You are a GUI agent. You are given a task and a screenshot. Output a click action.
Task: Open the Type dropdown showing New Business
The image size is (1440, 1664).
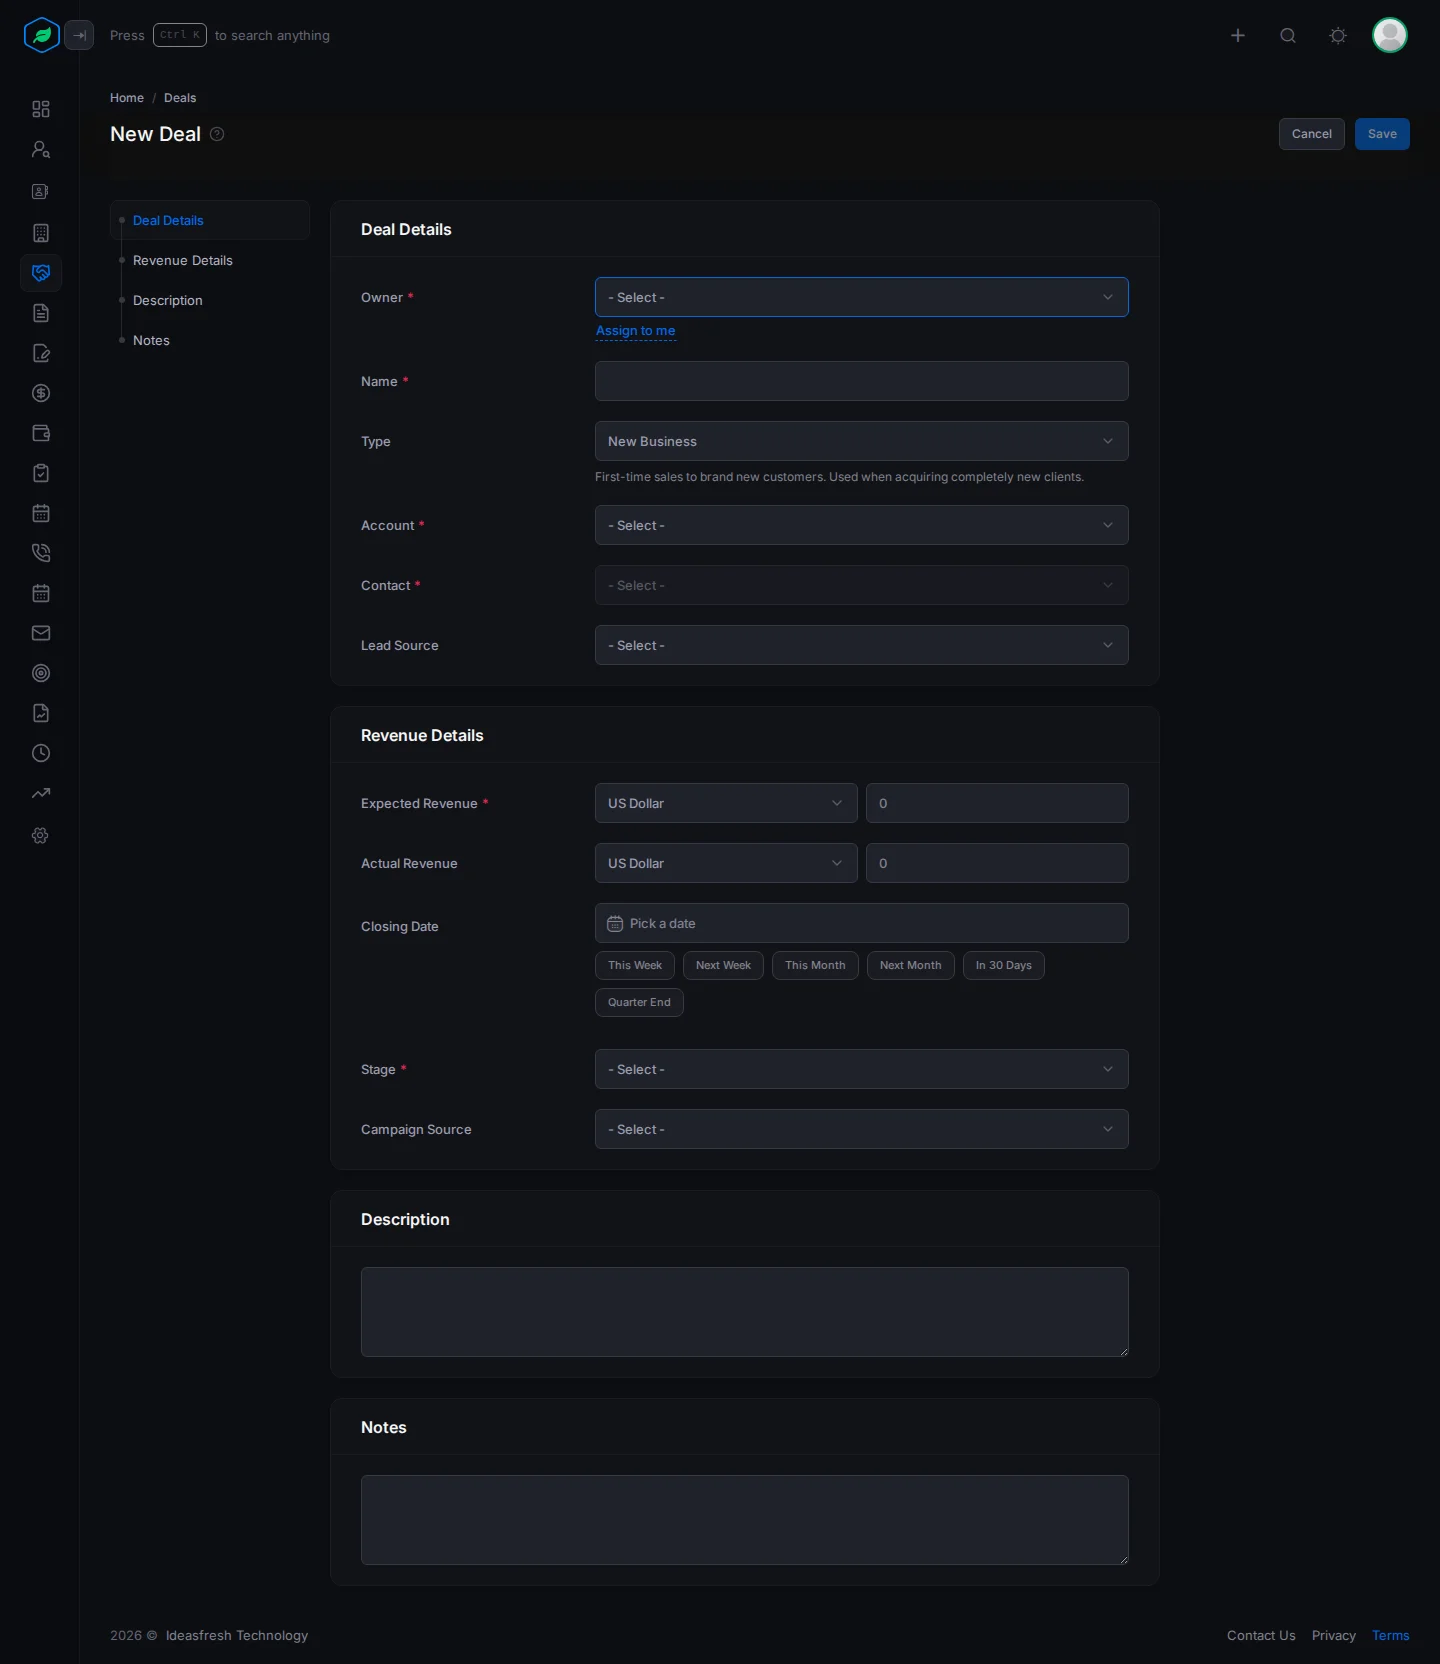pos(862,441)
